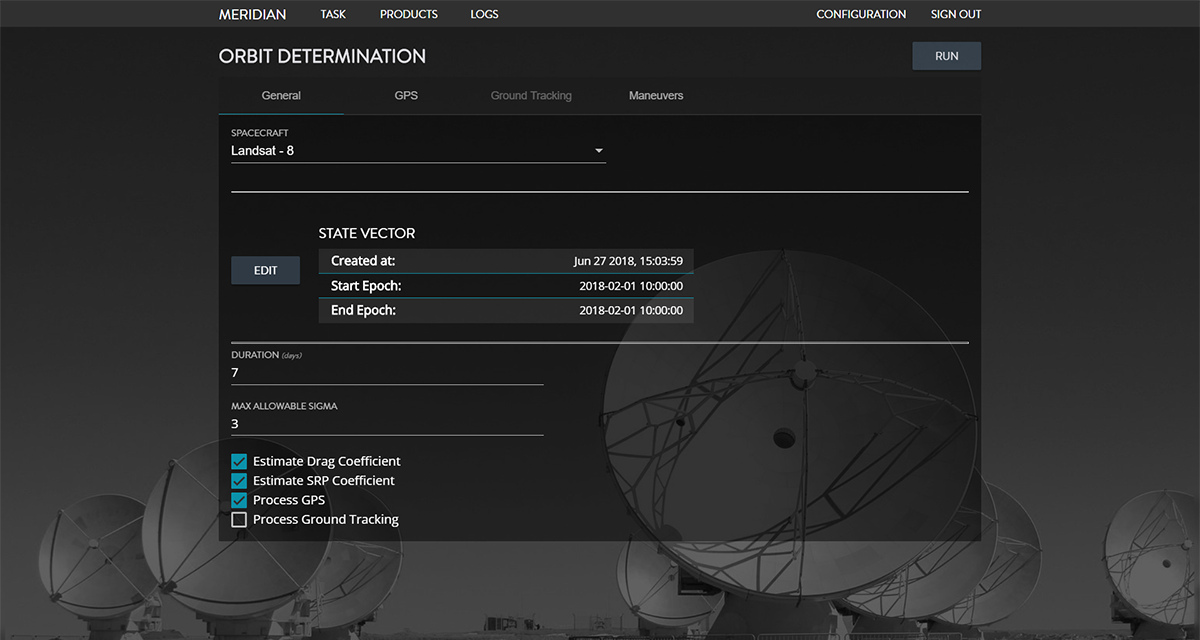Screen dimensions: 1200x640
Task: Click the STATE VECTOR heading
Action: click(367, 233)
